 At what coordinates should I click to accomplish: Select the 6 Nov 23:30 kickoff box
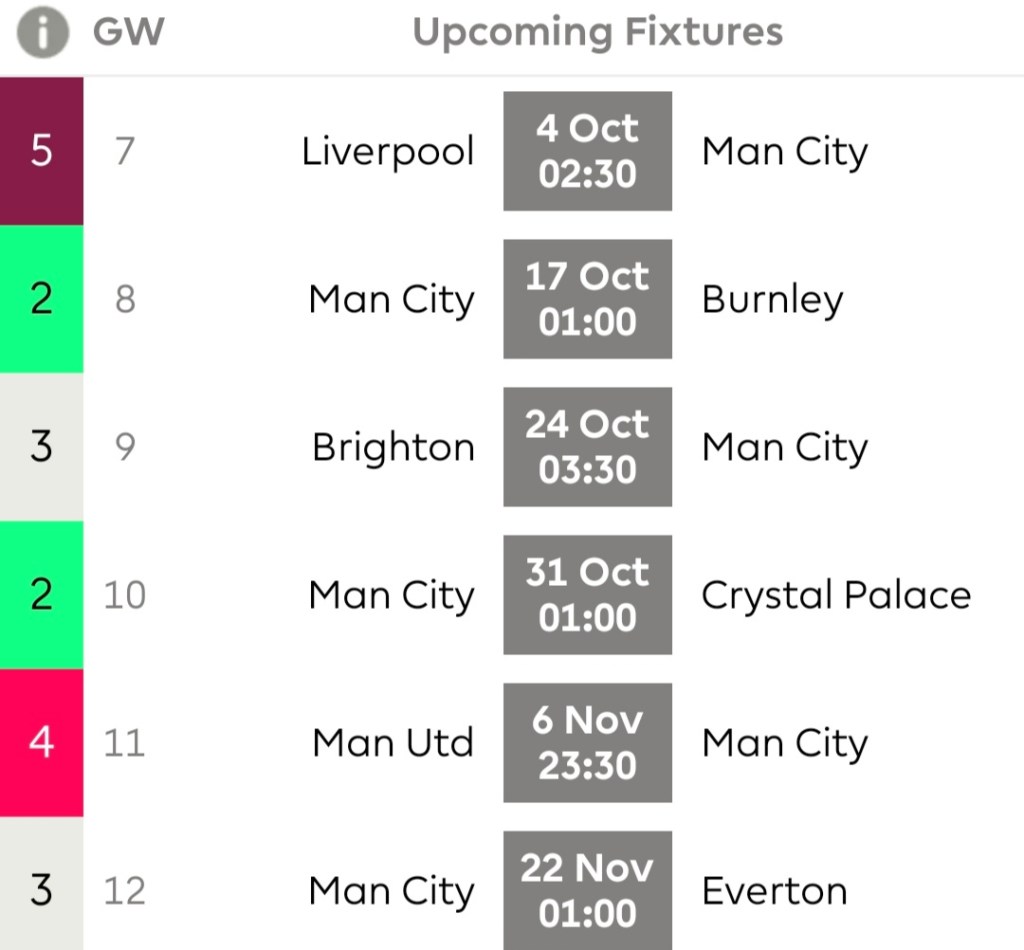587,743
